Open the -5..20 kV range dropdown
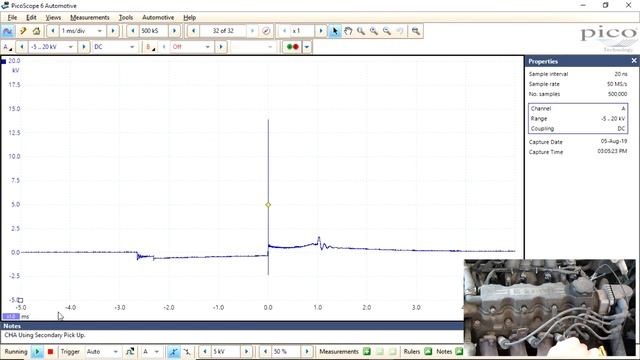 (x=70, y=47)
